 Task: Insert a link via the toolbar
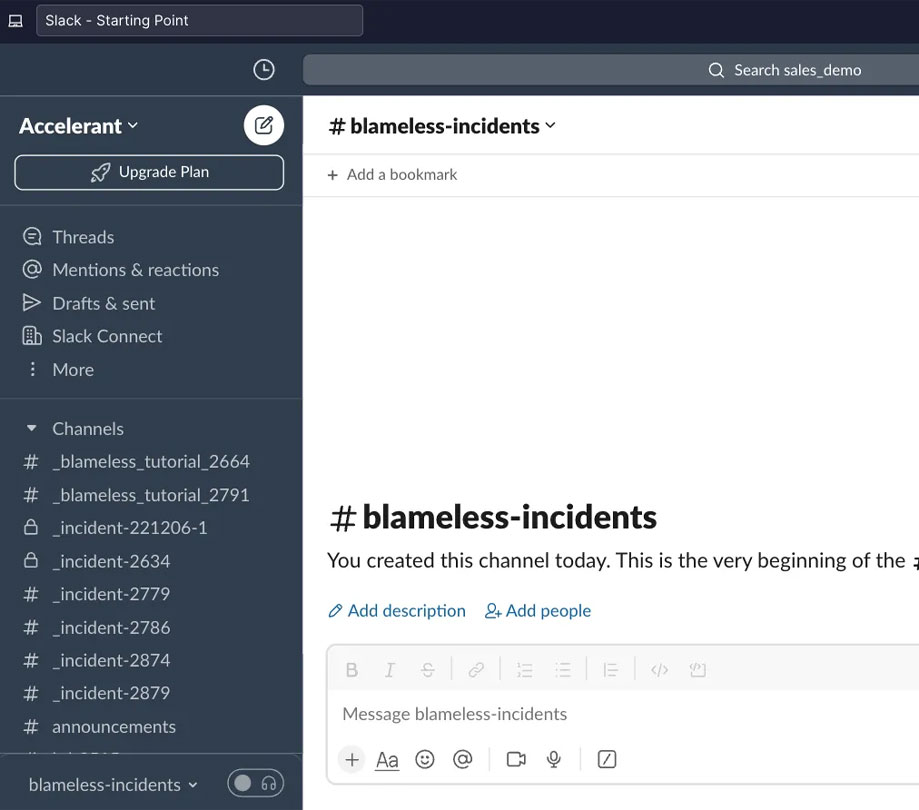pos(476,670)
